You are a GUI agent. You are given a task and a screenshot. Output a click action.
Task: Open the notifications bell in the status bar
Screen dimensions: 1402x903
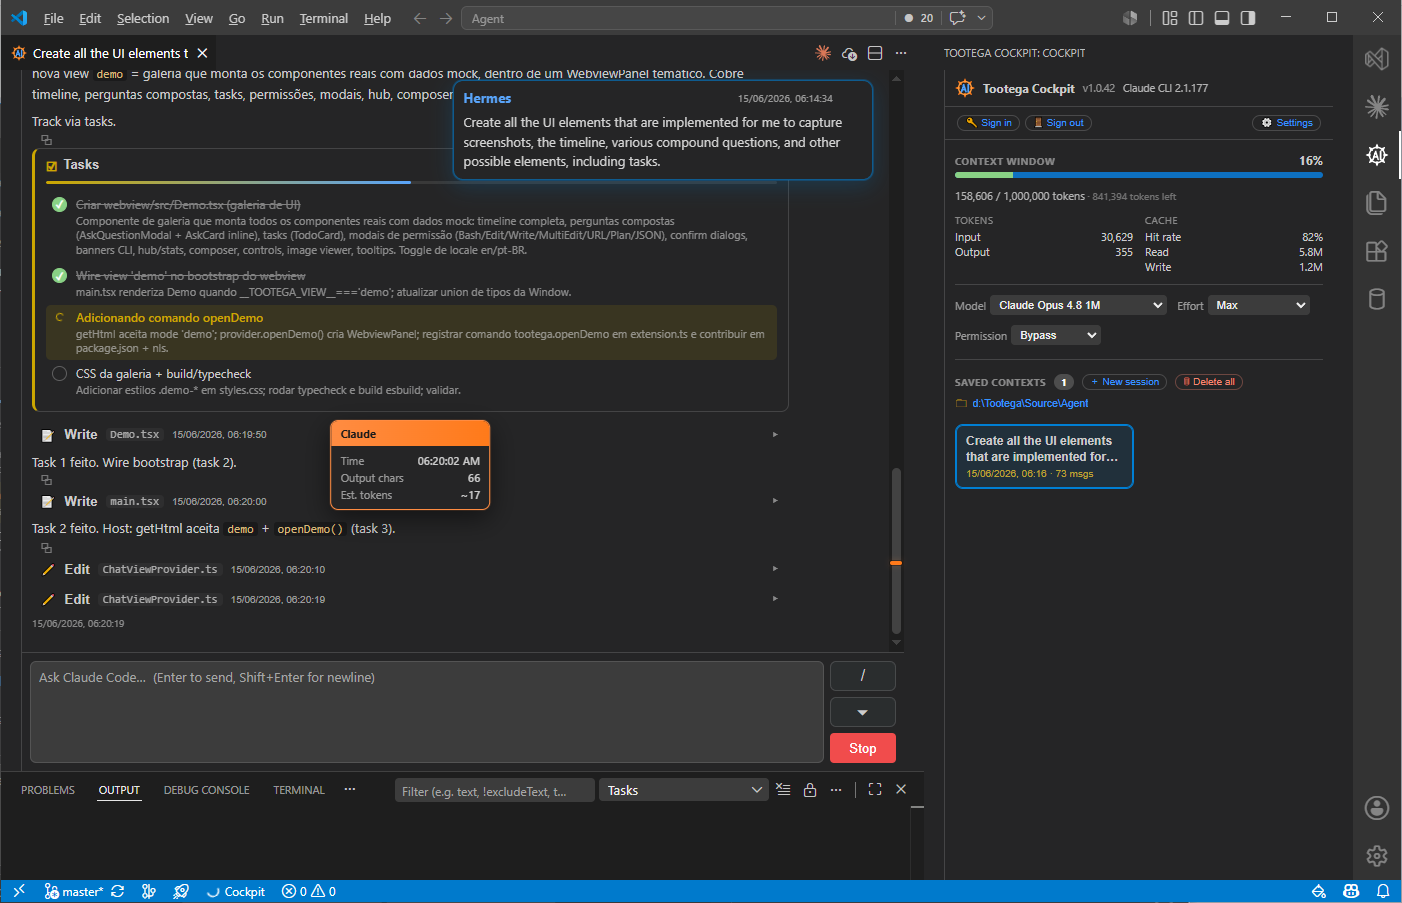pos(1383,891)
